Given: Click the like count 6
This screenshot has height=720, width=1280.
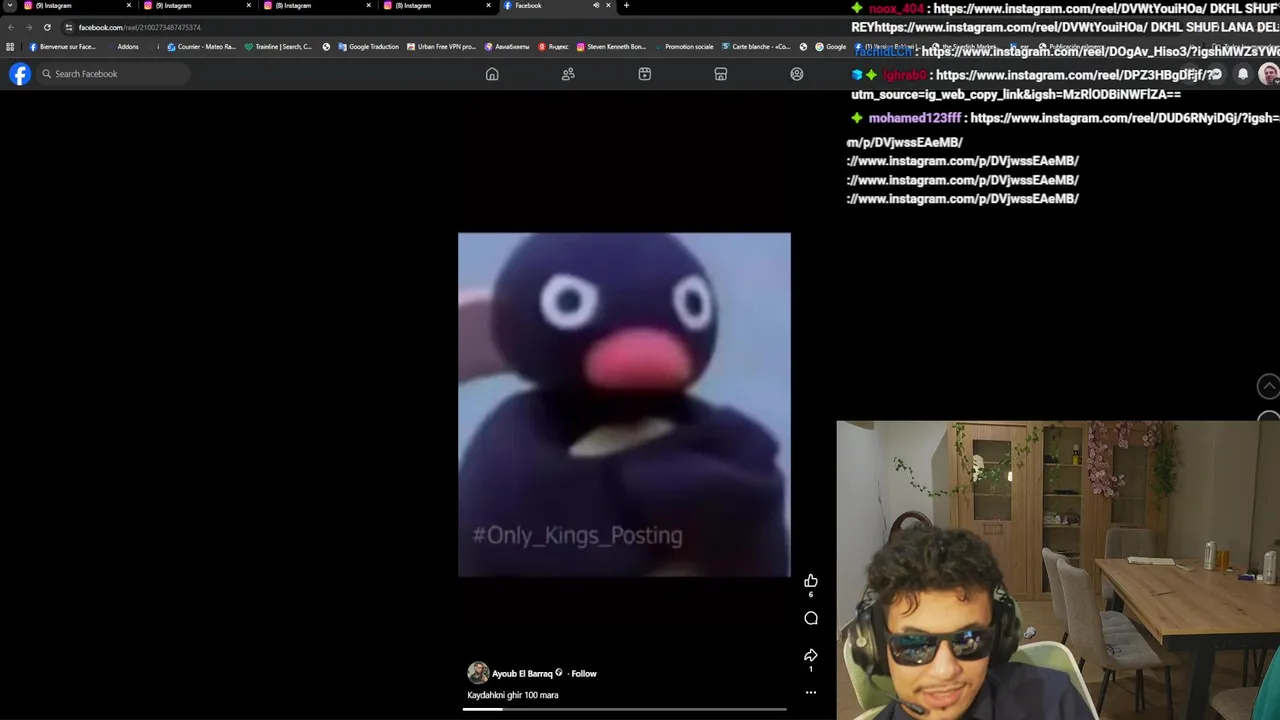Looking at the screenshot, I should click(811, 595).
